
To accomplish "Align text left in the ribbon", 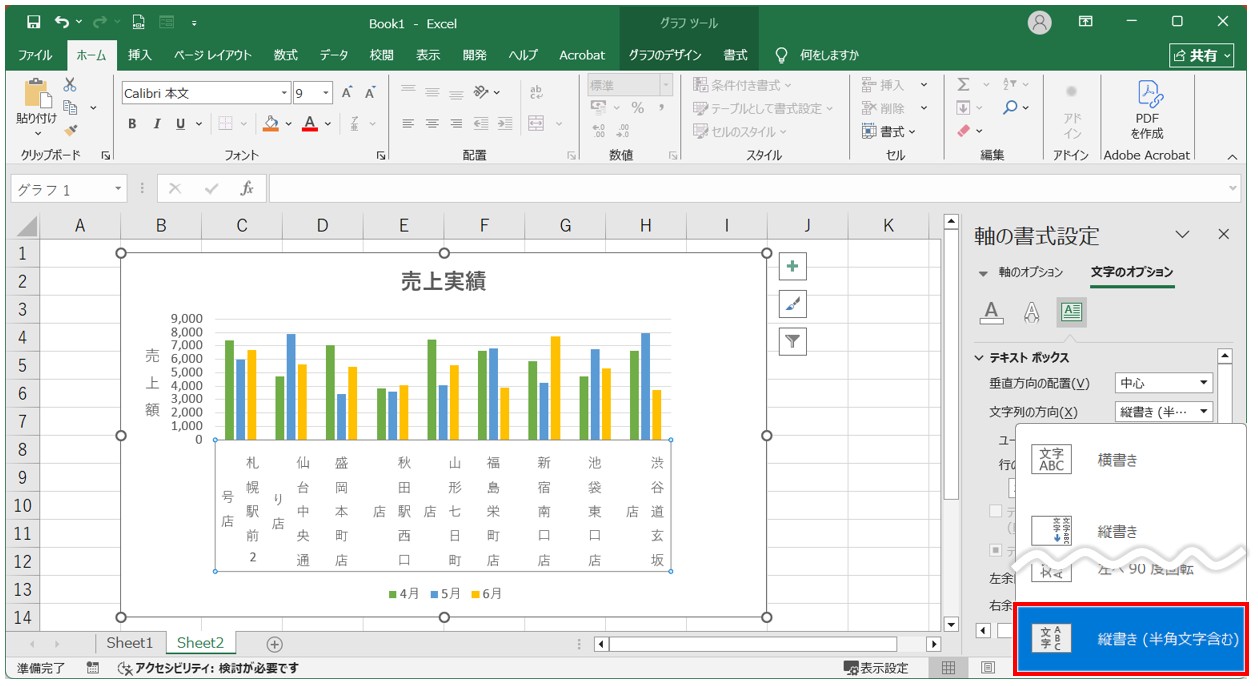I will (x=408, y=124).
